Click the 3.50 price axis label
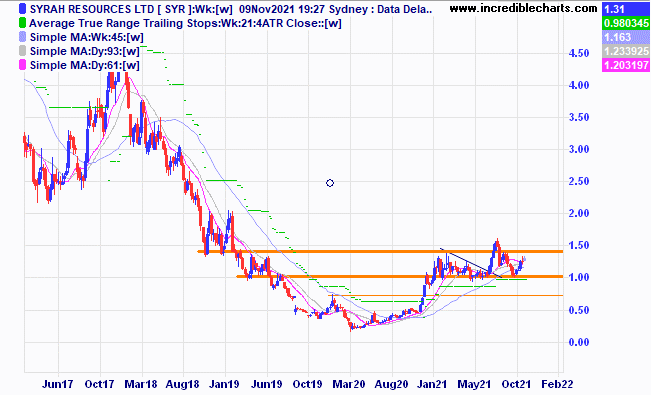 pyautogui.click(x=579, y=117)
